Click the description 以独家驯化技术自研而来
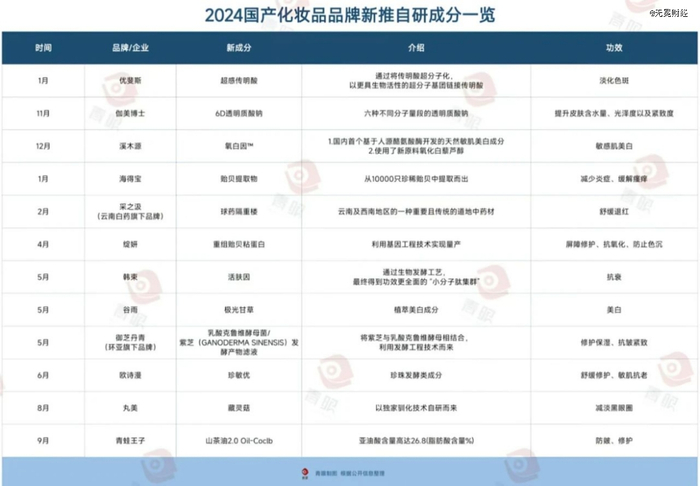The image size is (700, 486). point(416,408)
